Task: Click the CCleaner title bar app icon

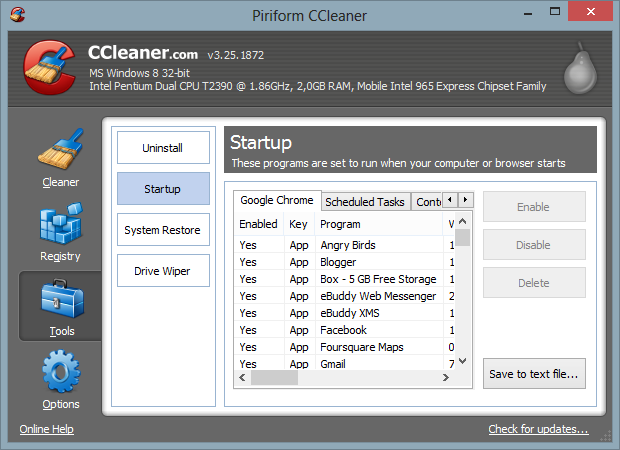Action: coord(17,15)
